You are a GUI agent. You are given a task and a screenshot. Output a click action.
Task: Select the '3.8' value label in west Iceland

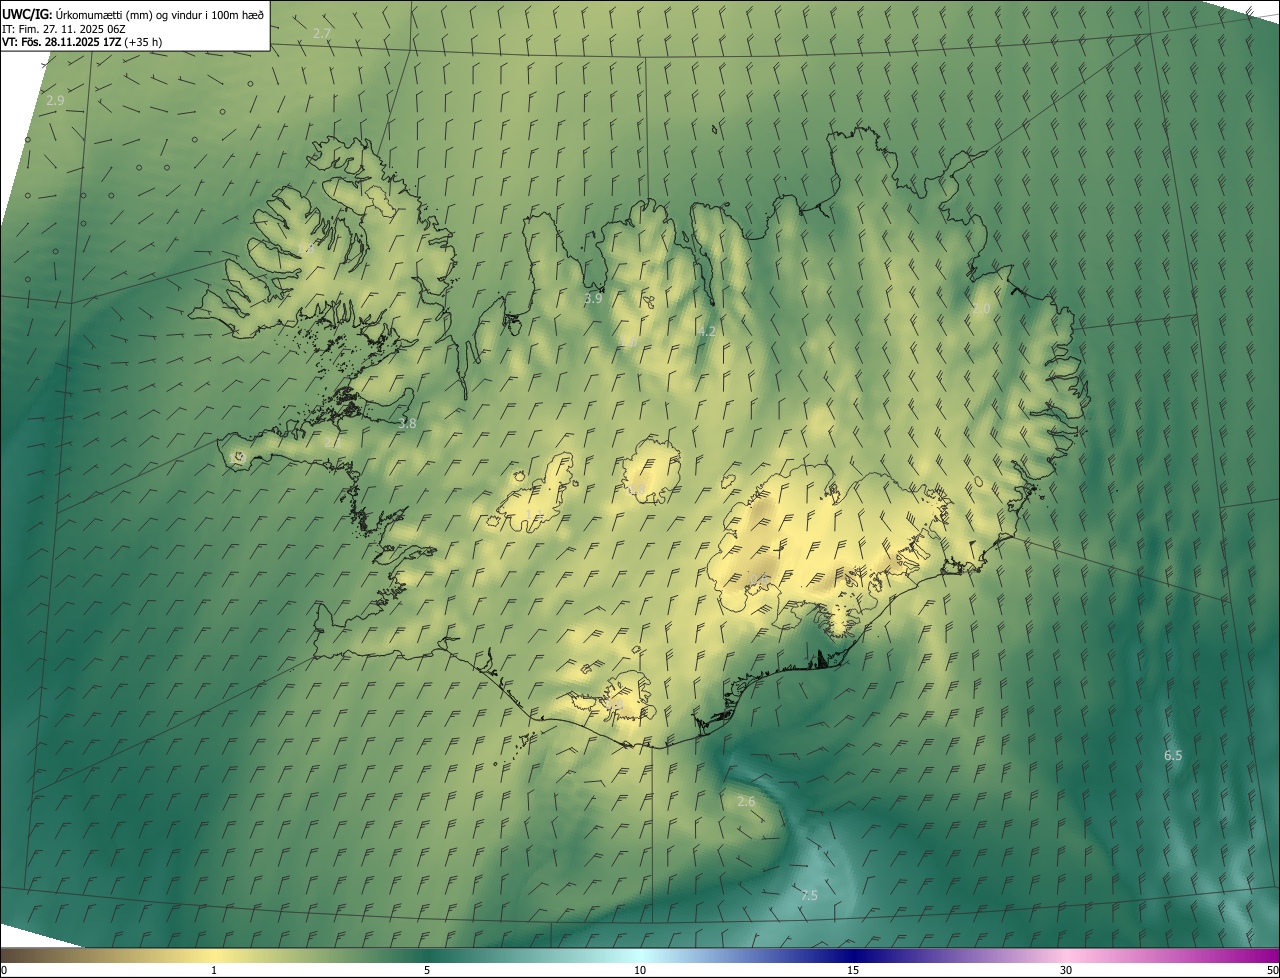(x=407, y=424)
